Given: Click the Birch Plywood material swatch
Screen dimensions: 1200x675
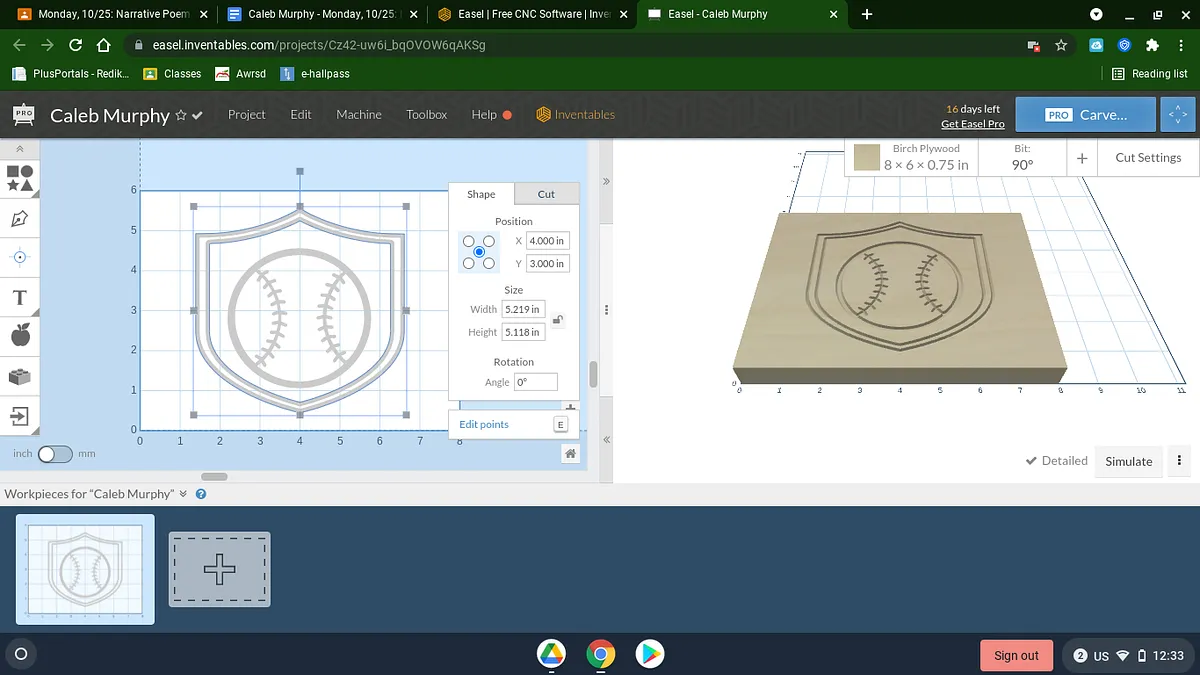Looking at the screenshot, I should tap(867, 158).
